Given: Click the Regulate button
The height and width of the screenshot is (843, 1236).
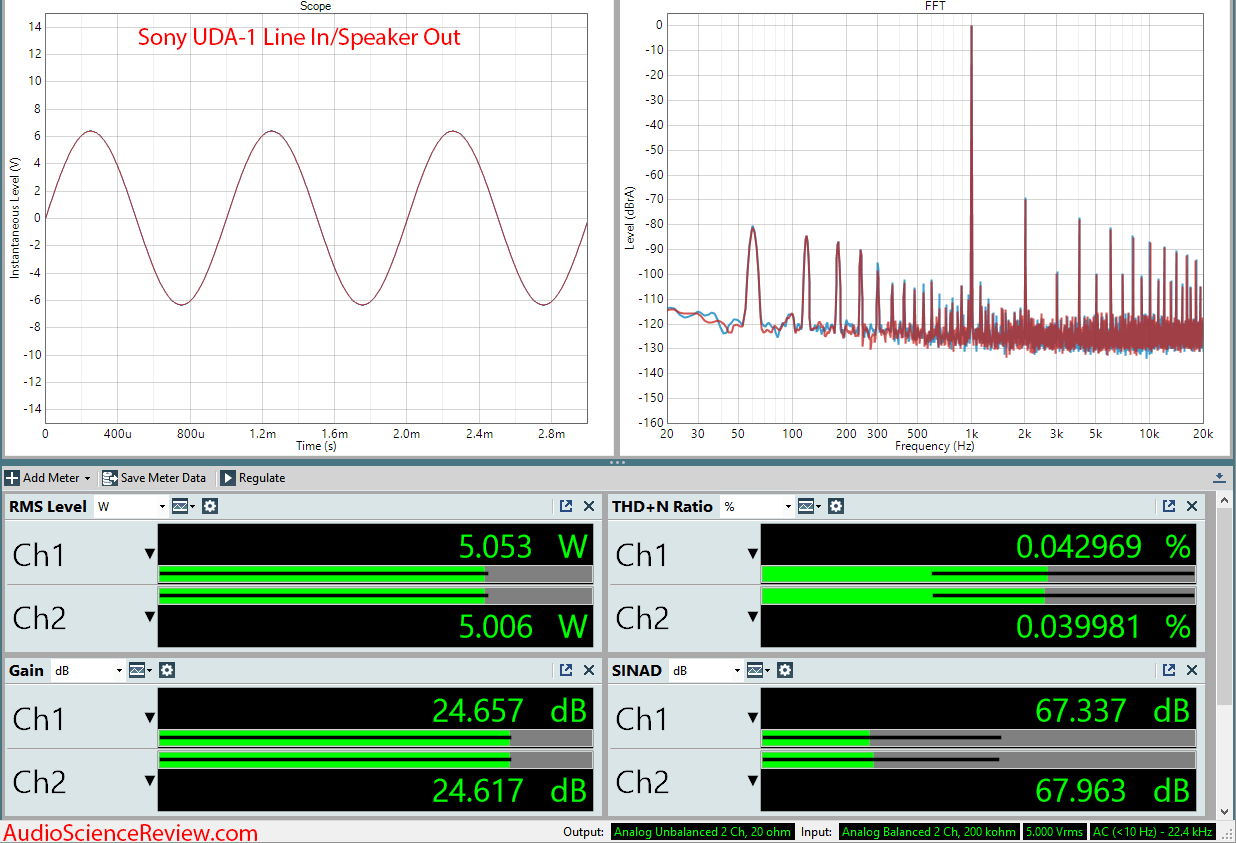Looking at the screenshot, I should click(x=253, y=478).
